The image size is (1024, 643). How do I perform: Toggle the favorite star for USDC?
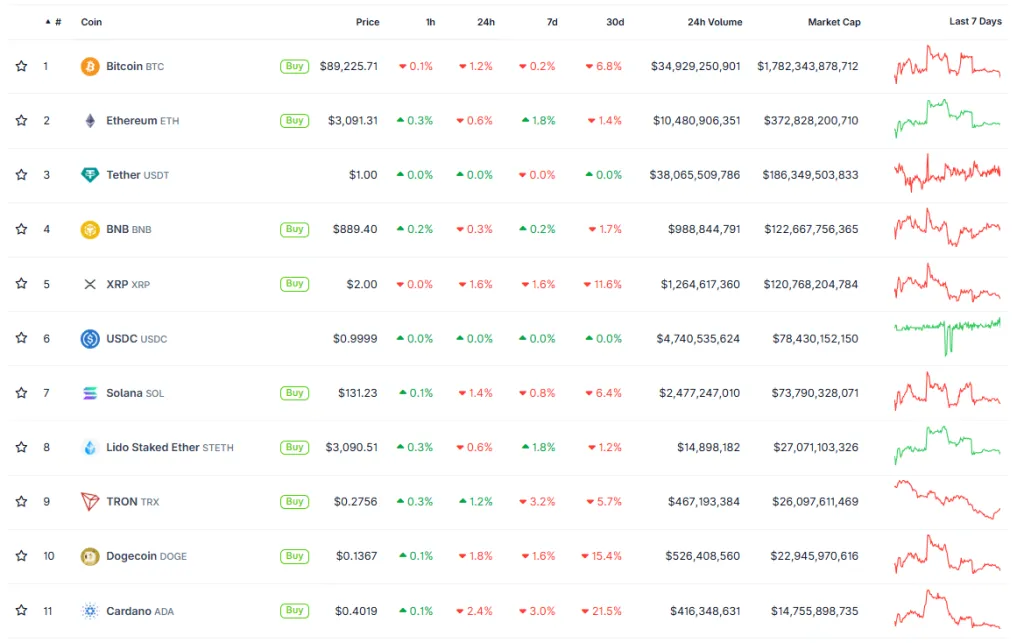pyautogui.click(x=21, y=338)
